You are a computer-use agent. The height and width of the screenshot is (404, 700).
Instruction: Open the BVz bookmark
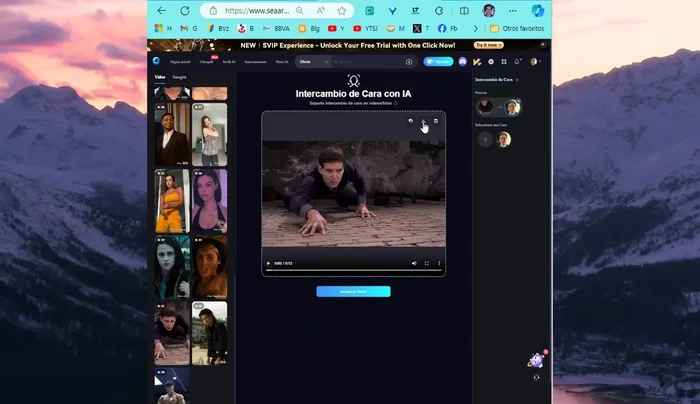click(x=218, y=29)
